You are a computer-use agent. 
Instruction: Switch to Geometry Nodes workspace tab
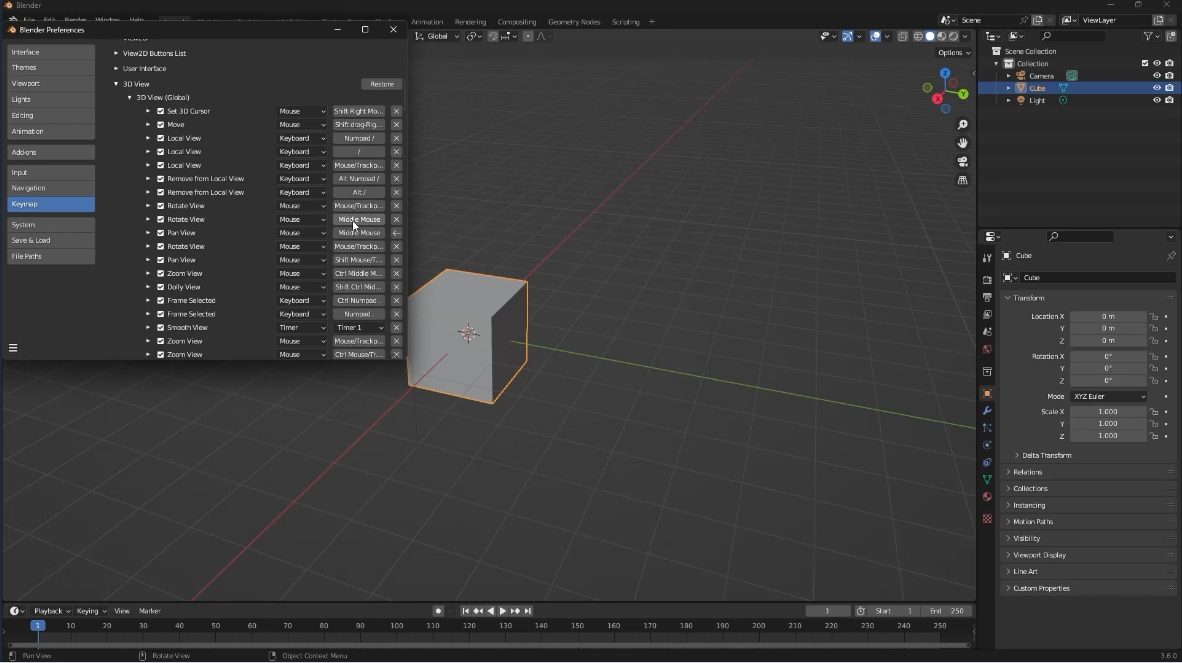coord(574,22)
